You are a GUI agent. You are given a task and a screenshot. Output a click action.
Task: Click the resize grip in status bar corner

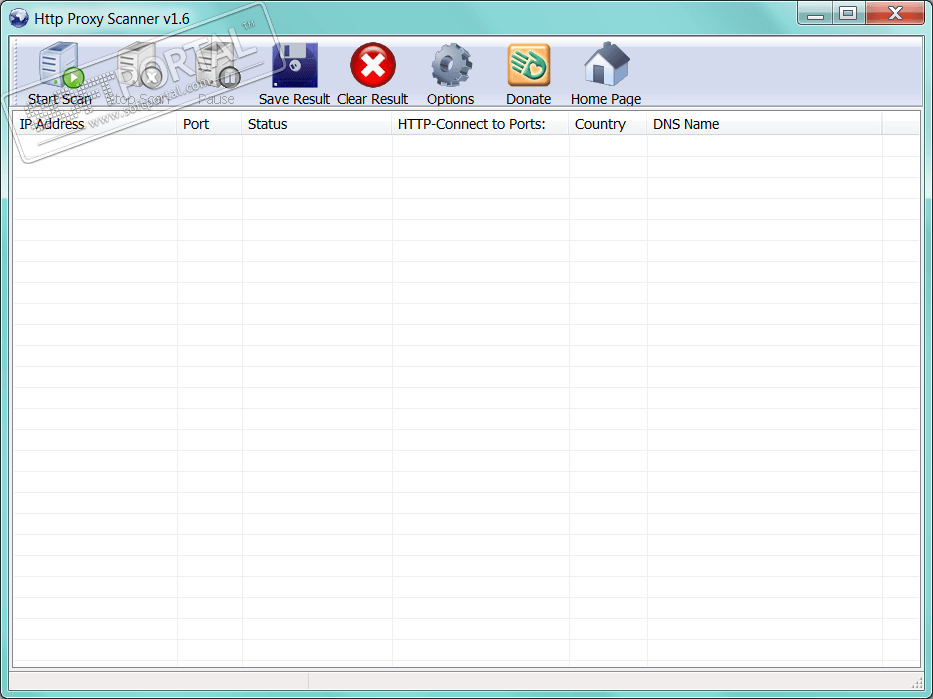(916, 682)
